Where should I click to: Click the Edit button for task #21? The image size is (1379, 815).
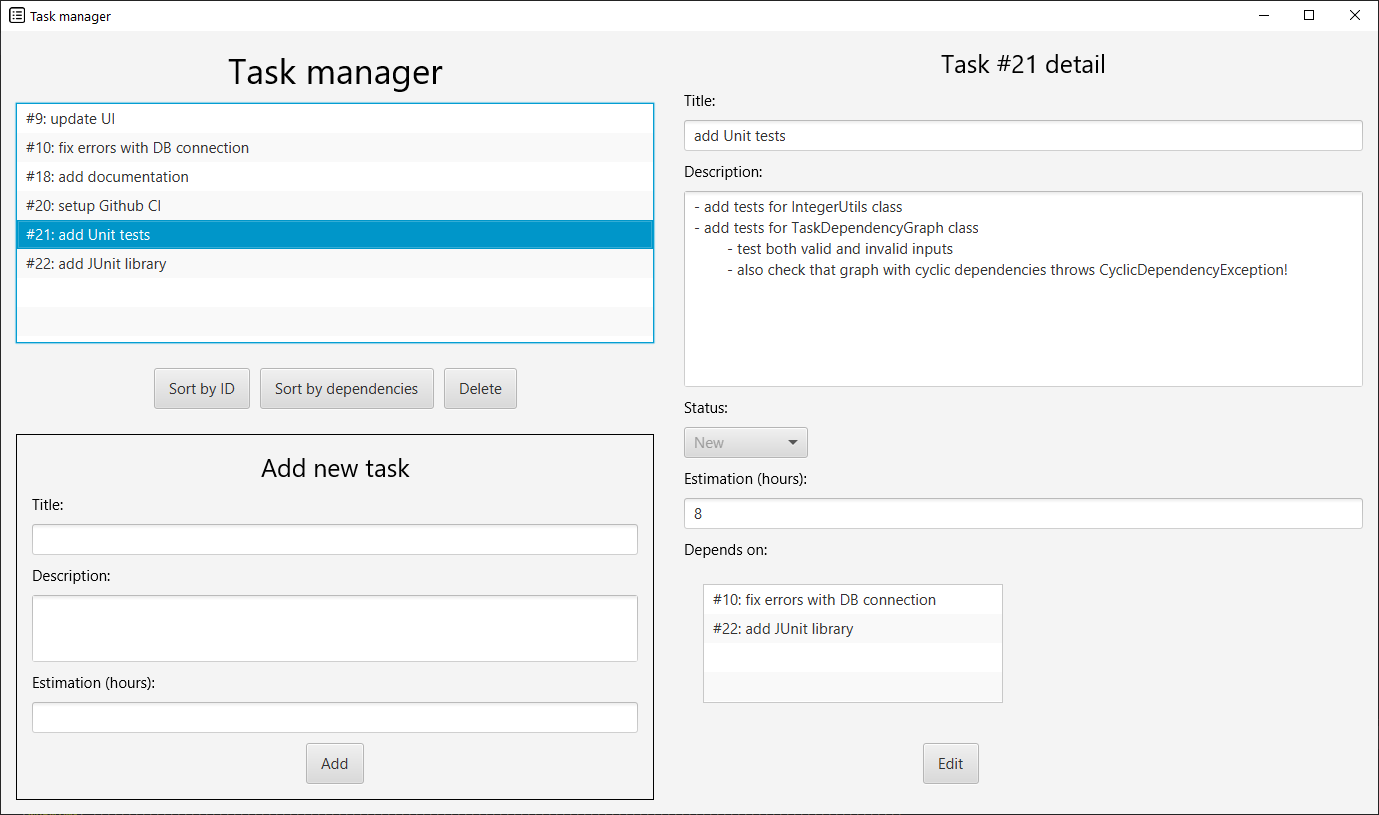951,764
